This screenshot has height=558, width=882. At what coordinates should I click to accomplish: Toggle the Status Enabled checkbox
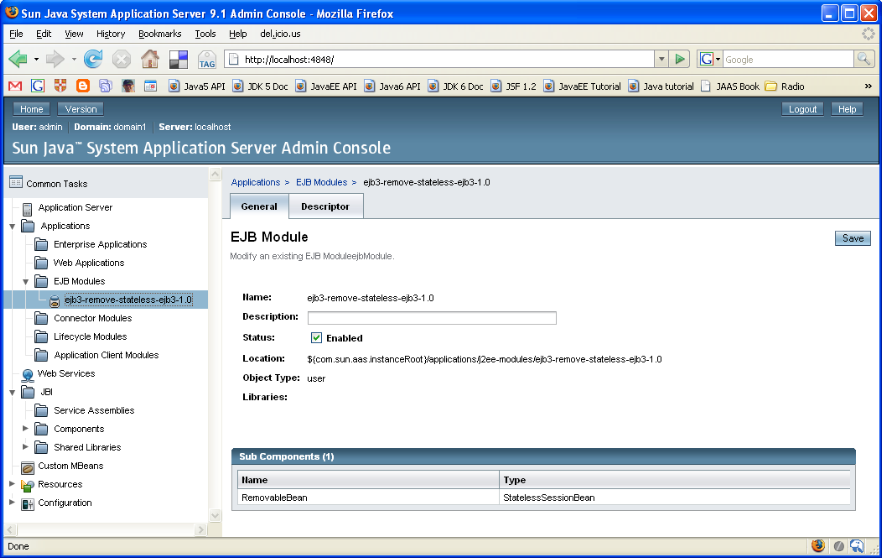[316, 338]
